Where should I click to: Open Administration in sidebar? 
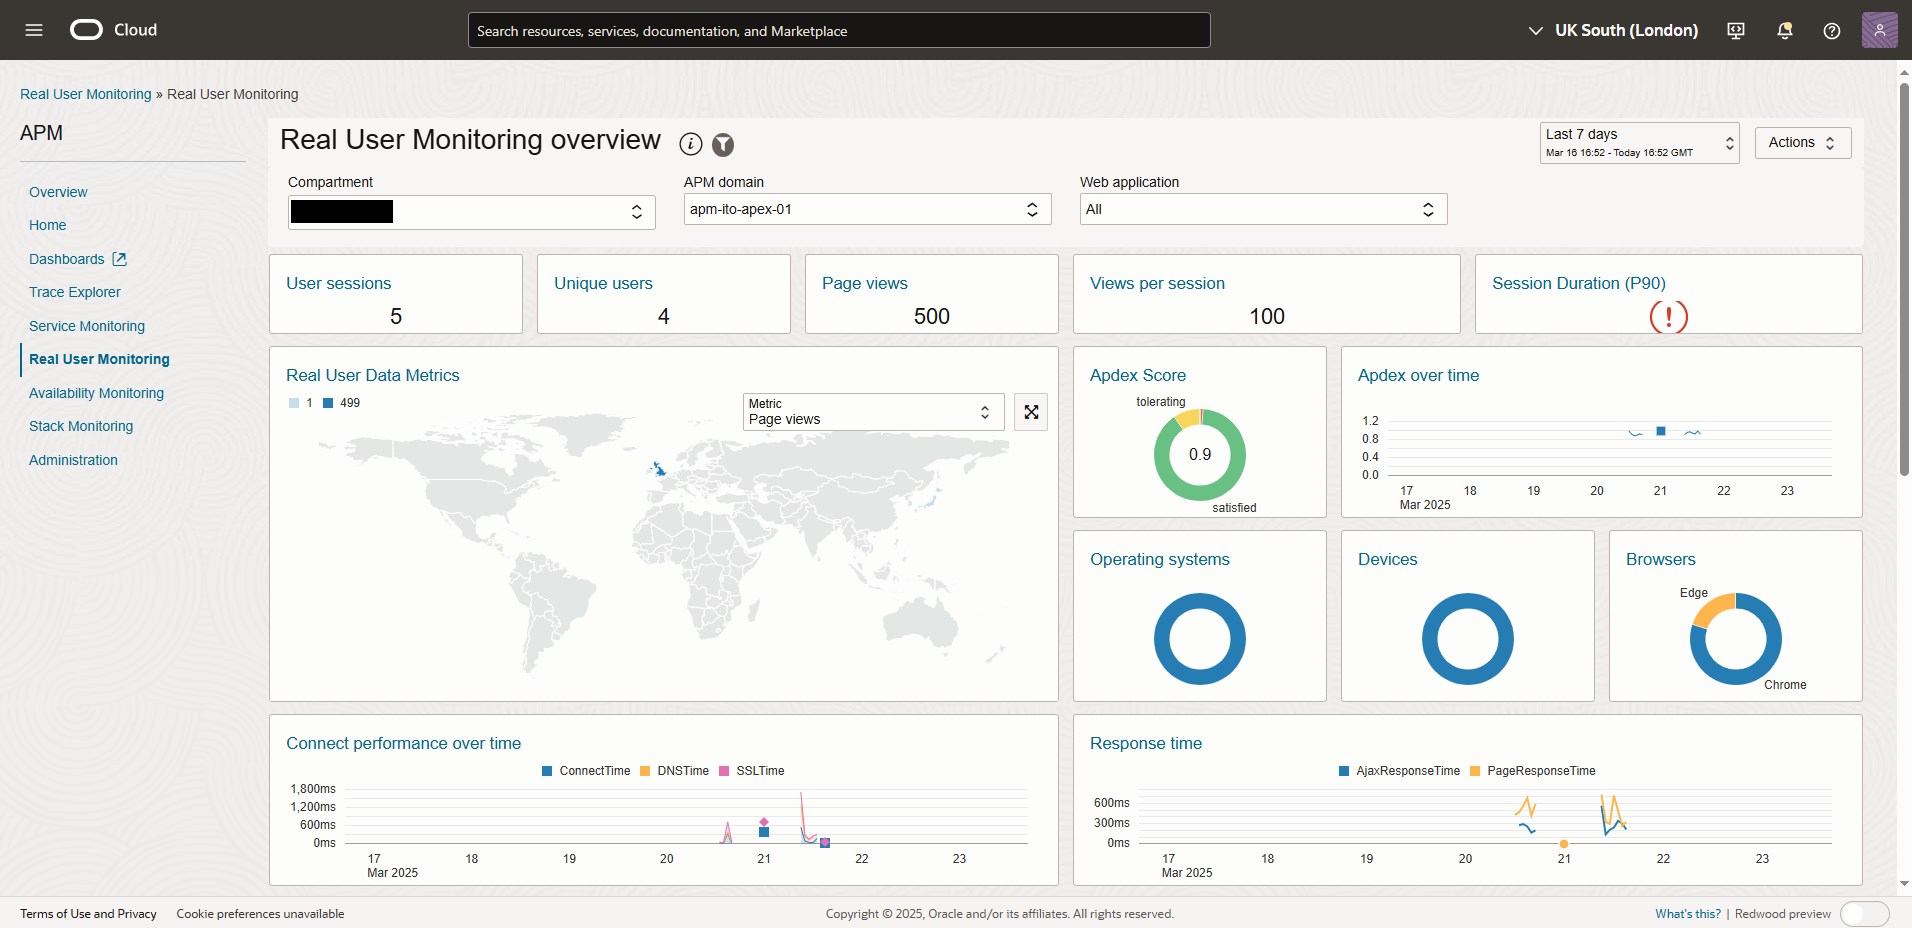coord(73,460)
